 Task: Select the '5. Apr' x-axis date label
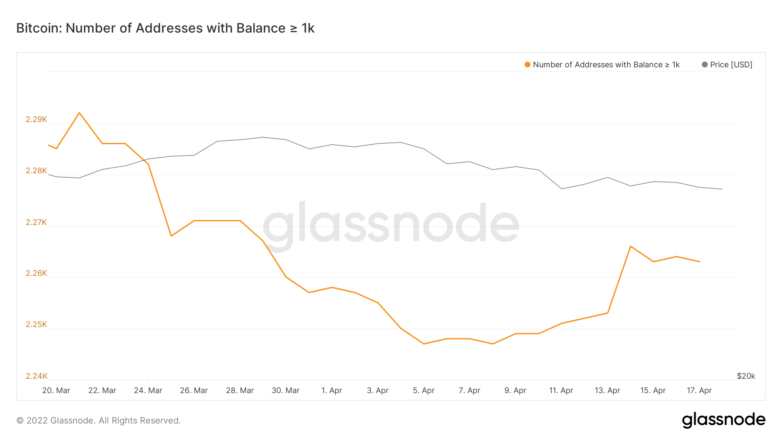click(x=423, y=390)
